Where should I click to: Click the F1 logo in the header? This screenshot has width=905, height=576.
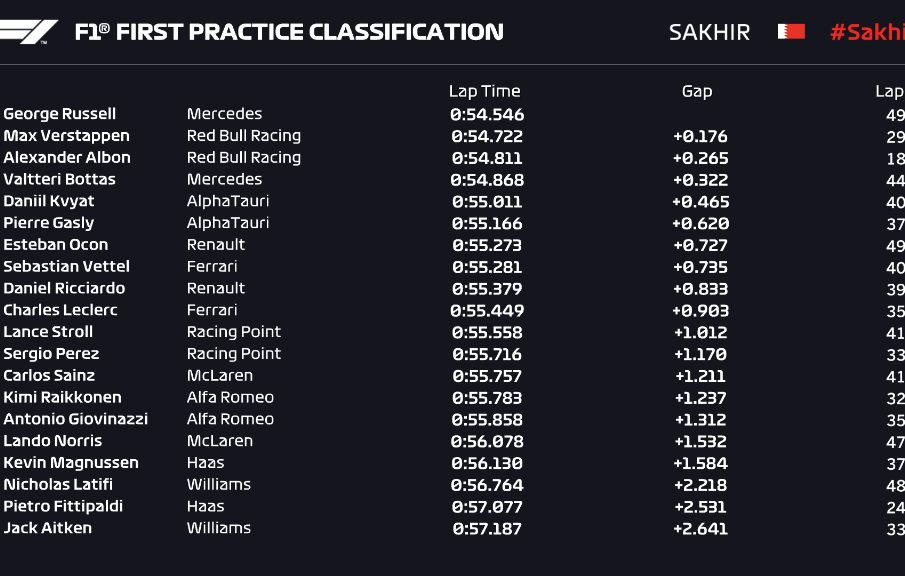28,32
